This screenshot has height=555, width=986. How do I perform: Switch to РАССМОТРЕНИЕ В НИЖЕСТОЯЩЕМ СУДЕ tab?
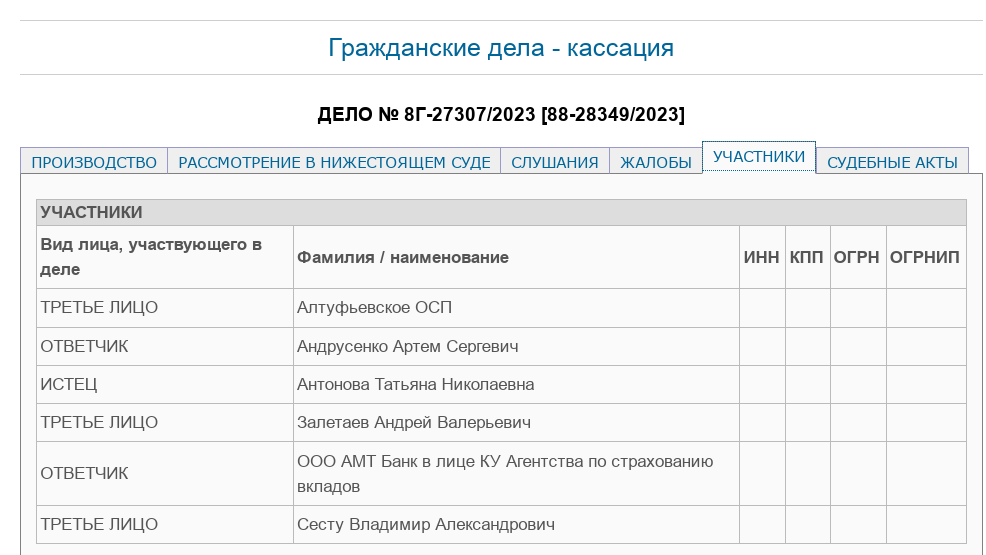(x=334, y=162)
